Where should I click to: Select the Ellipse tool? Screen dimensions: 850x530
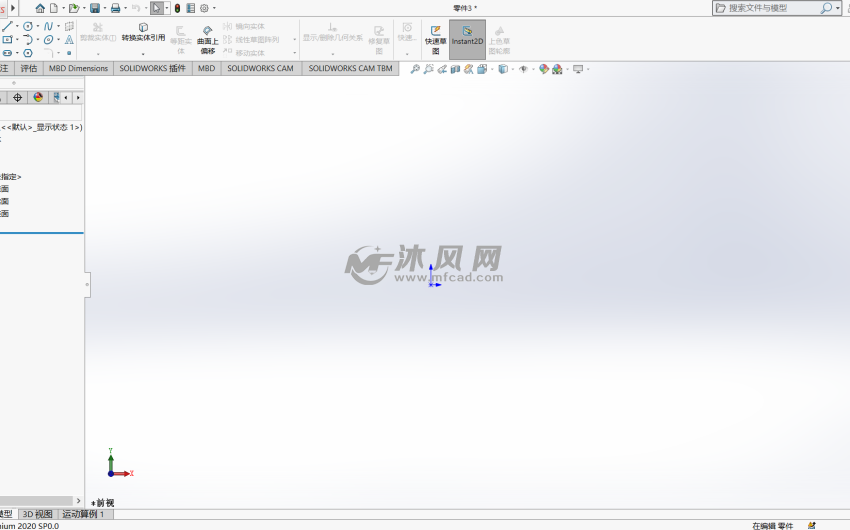(49, 40)
